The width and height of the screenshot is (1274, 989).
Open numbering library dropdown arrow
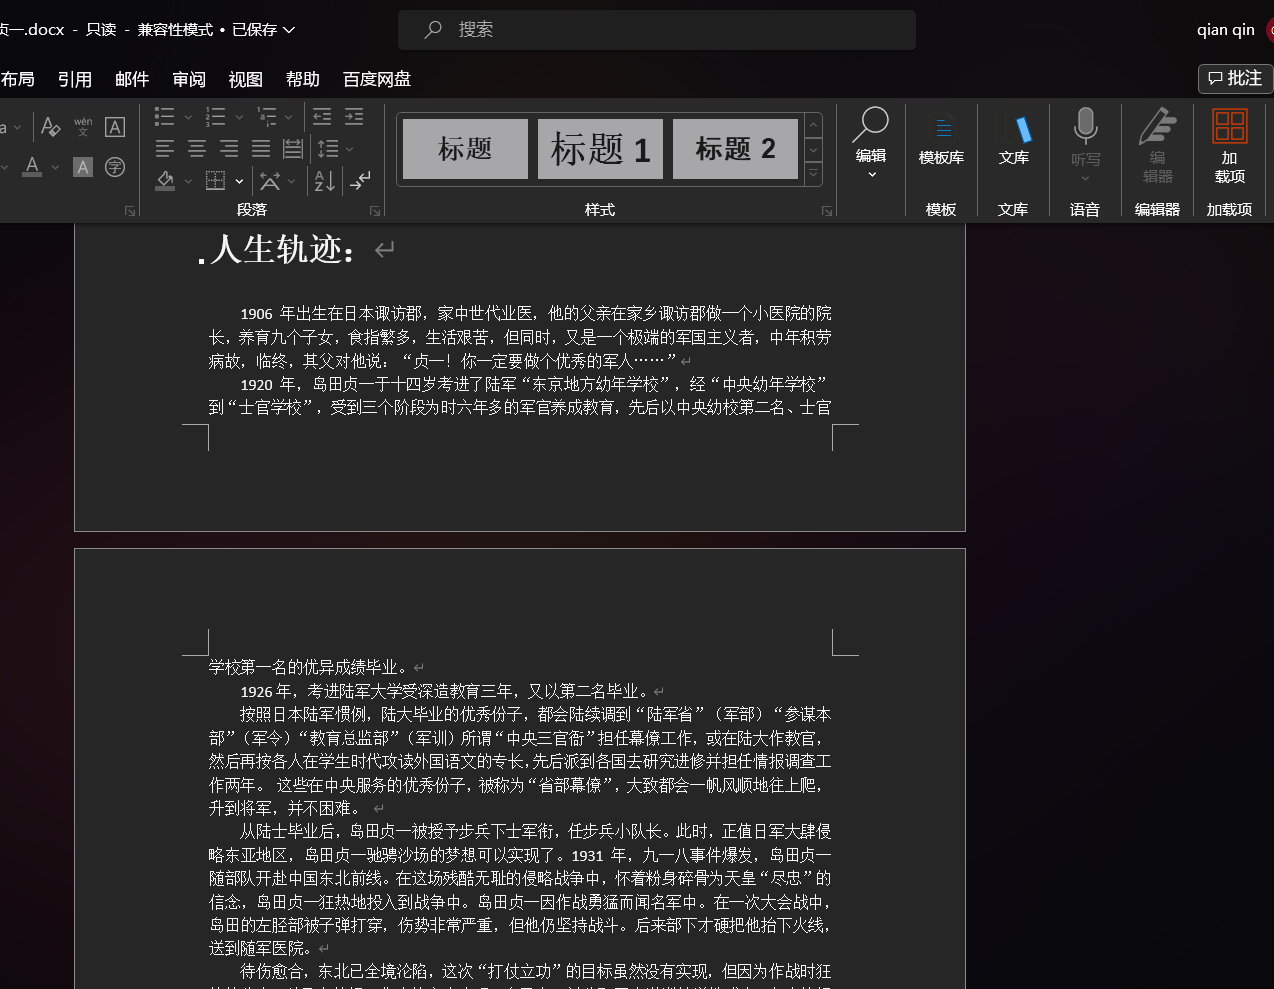(x=239, y=117)
